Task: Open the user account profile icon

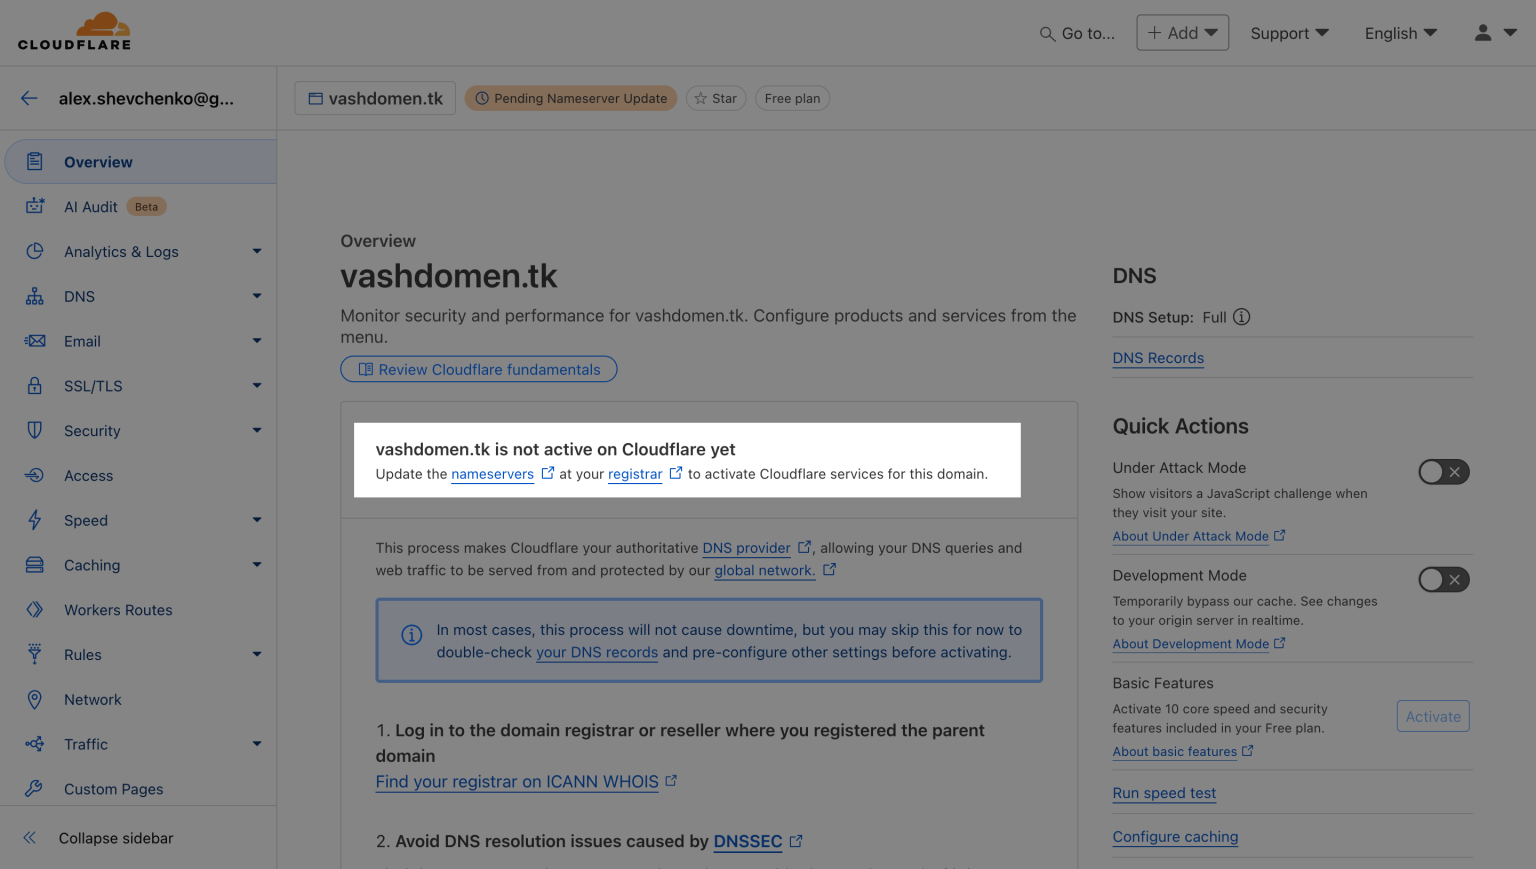Action: pyautogui.click(x=1483, y=33)
